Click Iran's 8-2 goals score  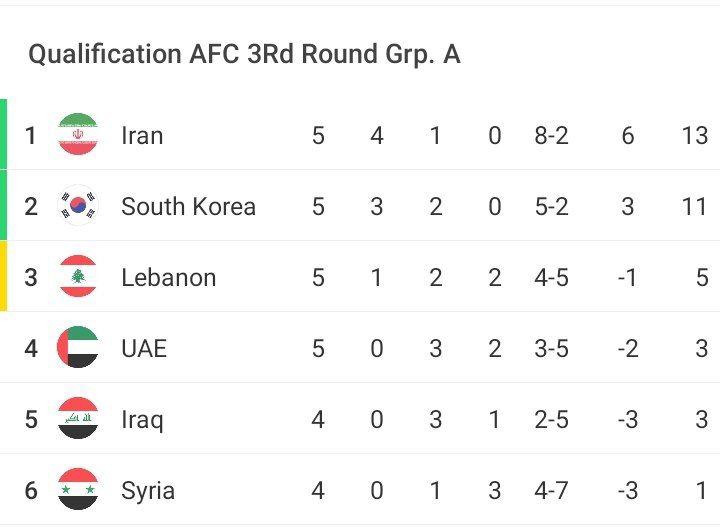[x=551, y=135]
